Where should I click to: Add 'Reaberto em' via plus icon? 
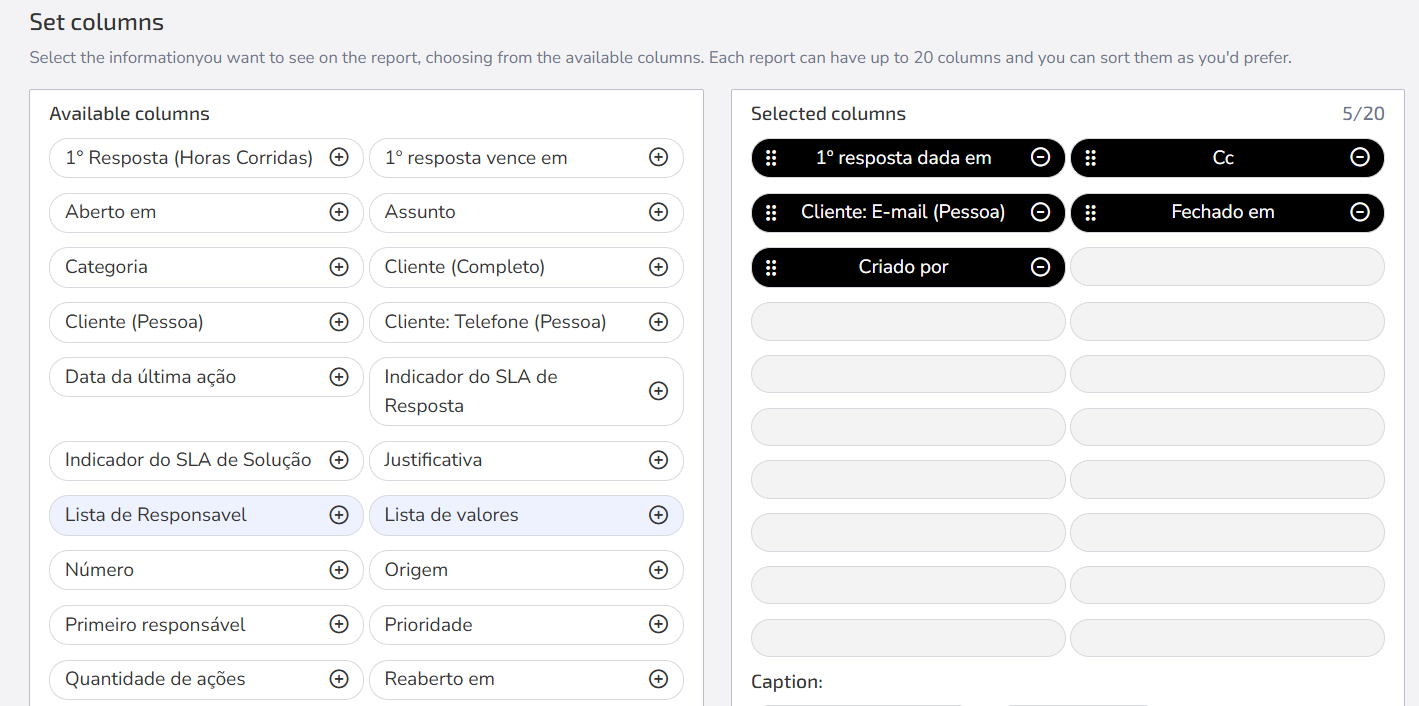click(658, 679)
